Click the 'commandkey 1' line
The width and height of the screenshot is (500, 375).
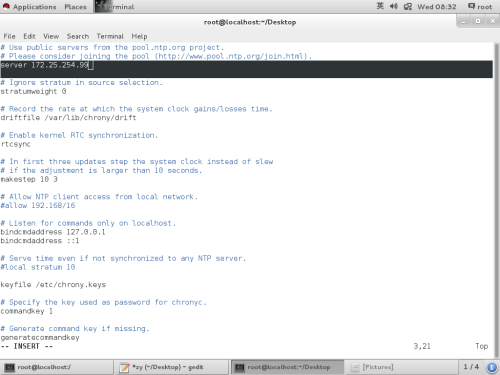pos(27,311)
